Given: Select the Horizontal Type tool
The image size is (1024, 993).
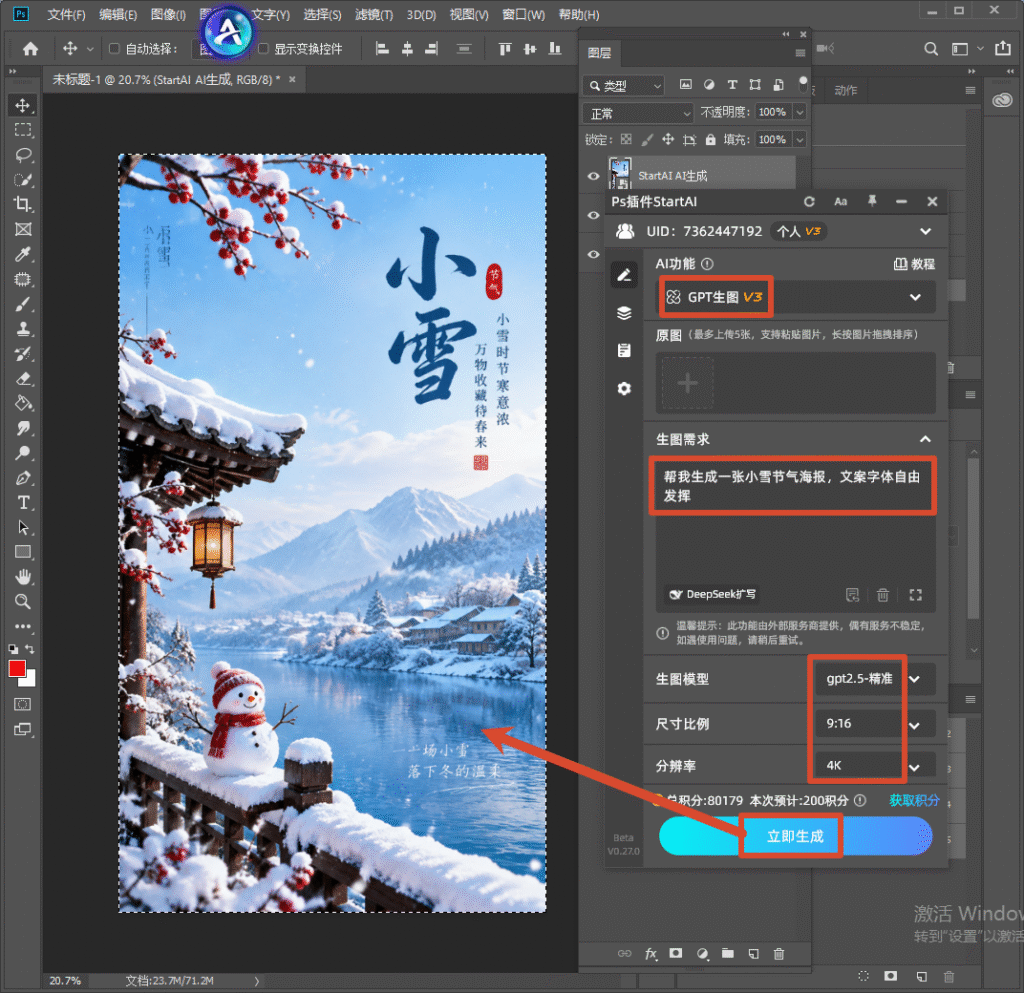Looking at the screenshot, I should click(23, 503).
